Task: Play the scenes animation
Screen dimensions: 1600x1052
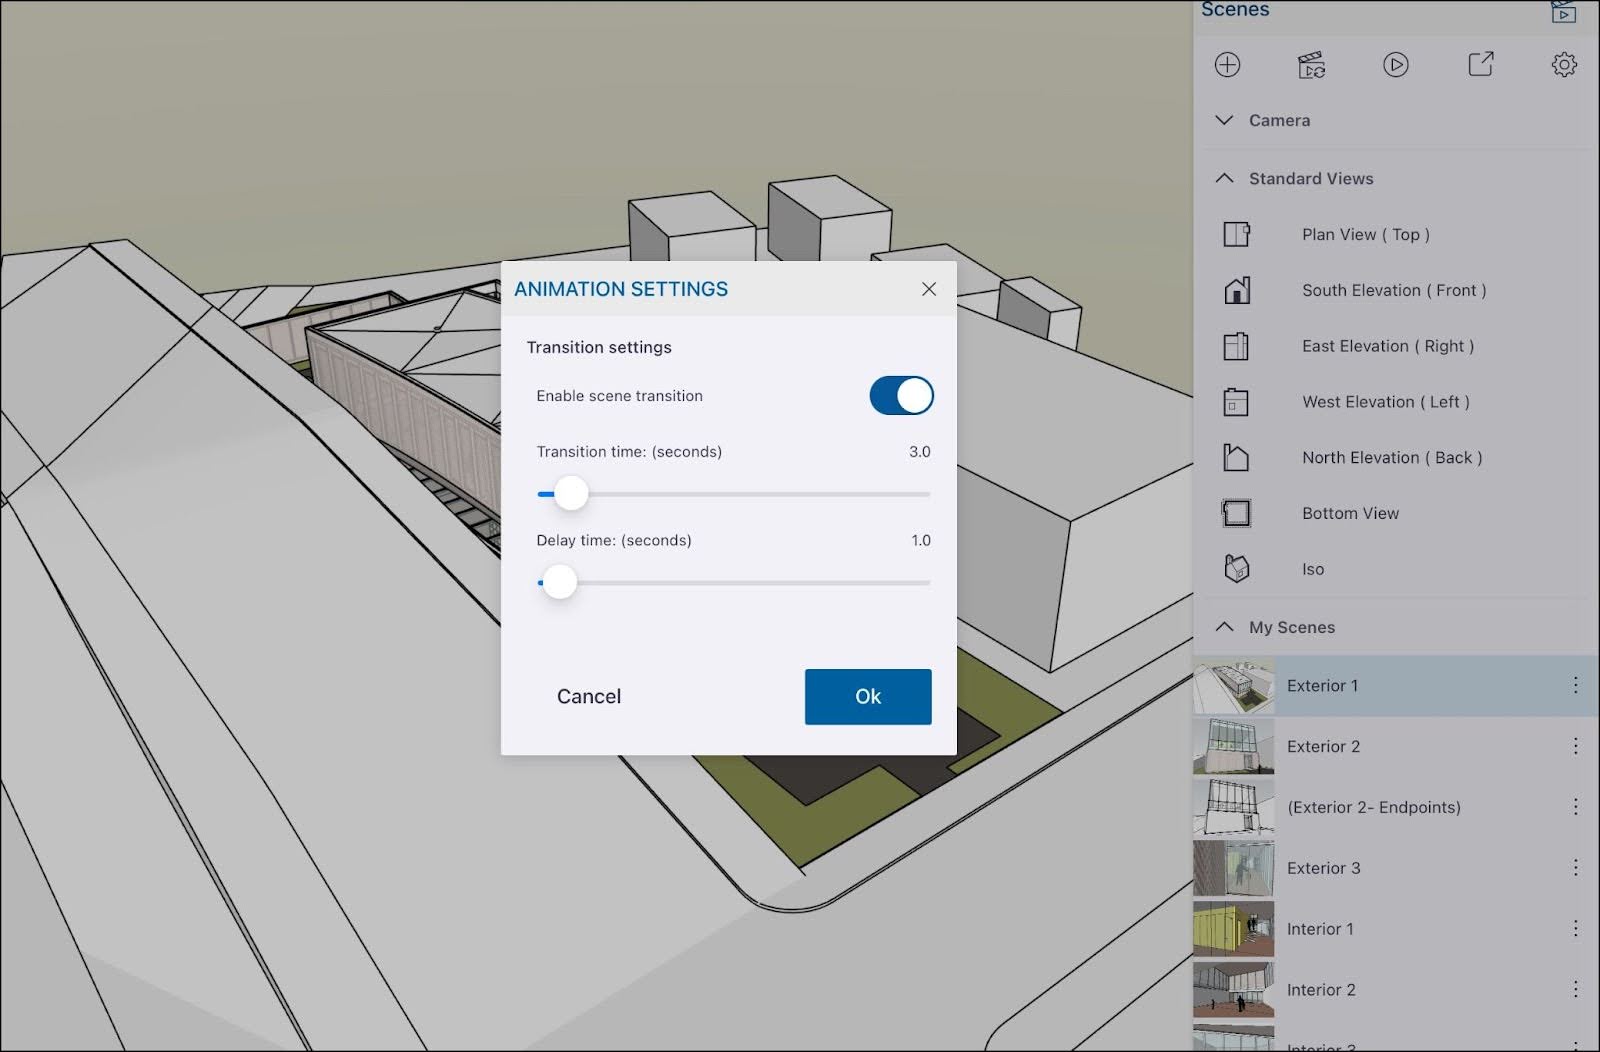Action: pyautogui.click(x=1395, y=65)
